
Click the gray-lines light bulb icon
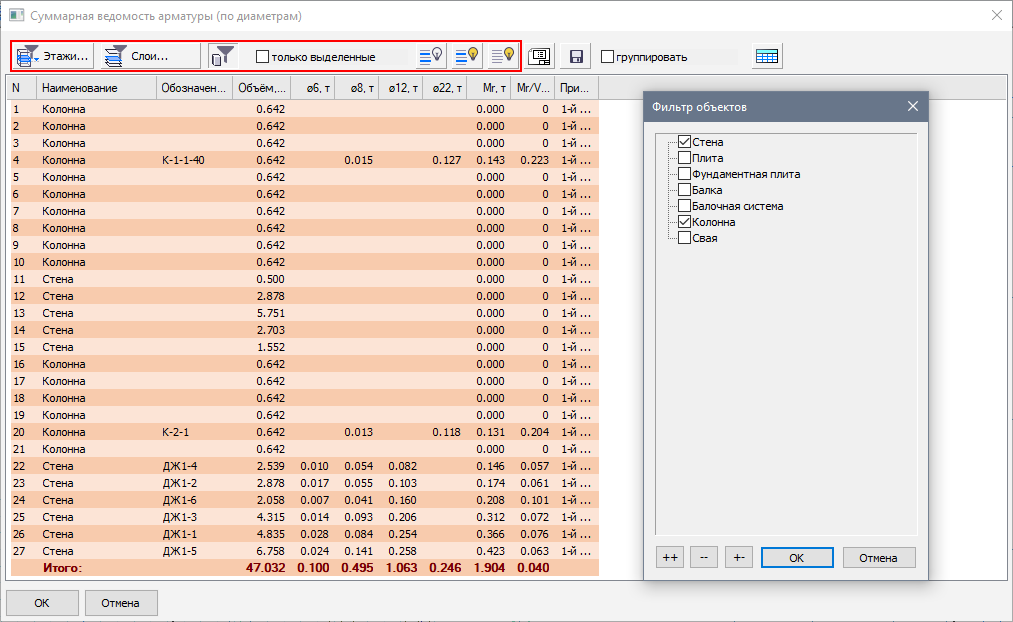(x=503, y=56)
